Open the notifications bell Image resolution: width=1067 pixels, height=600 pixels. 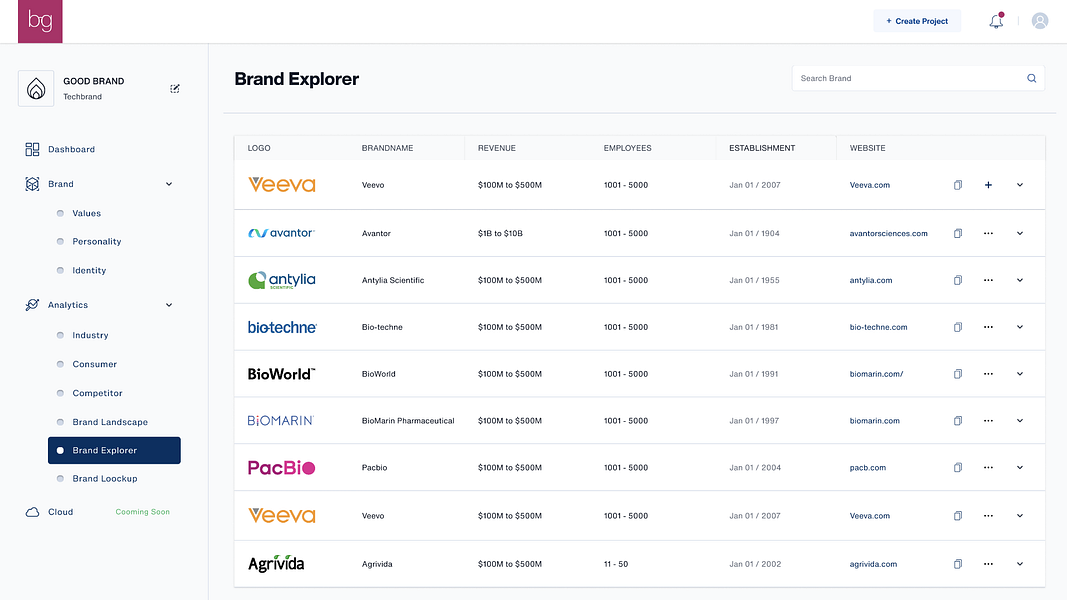[x=996, y=21]
